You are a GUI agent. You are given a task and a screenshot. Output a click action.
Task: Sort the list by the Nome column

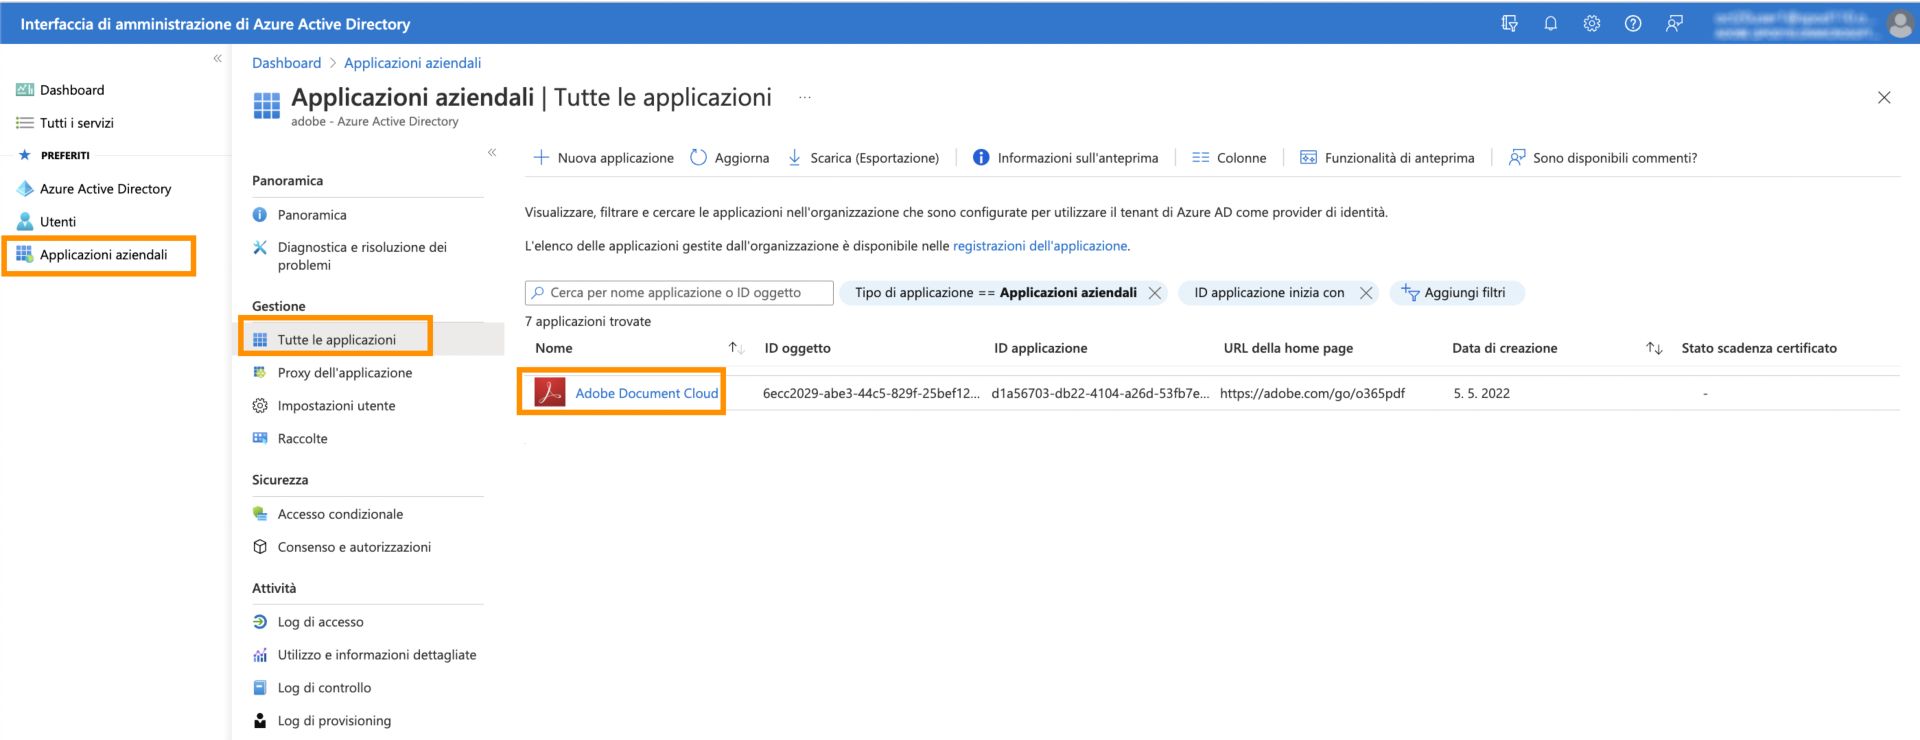tap(554, 348)
